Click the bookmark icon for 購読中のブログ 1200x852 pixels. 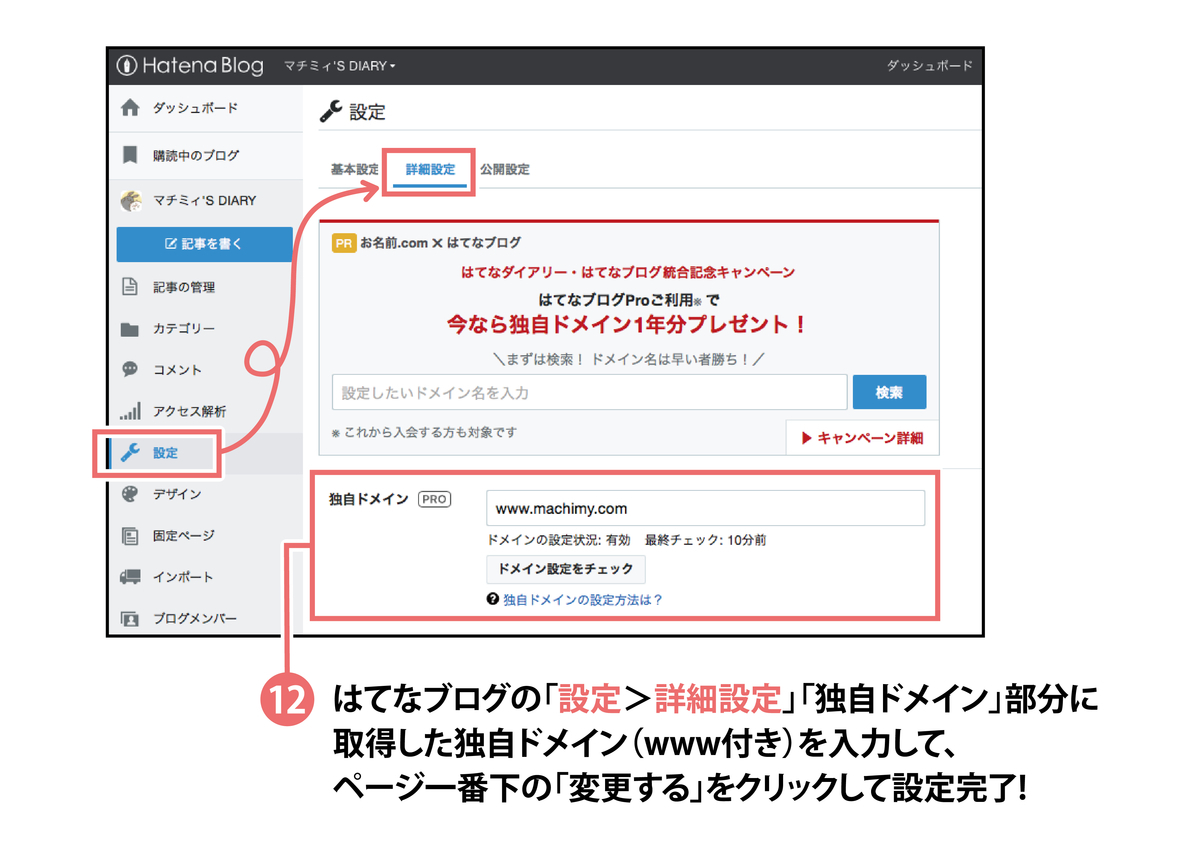click(130, 155)
